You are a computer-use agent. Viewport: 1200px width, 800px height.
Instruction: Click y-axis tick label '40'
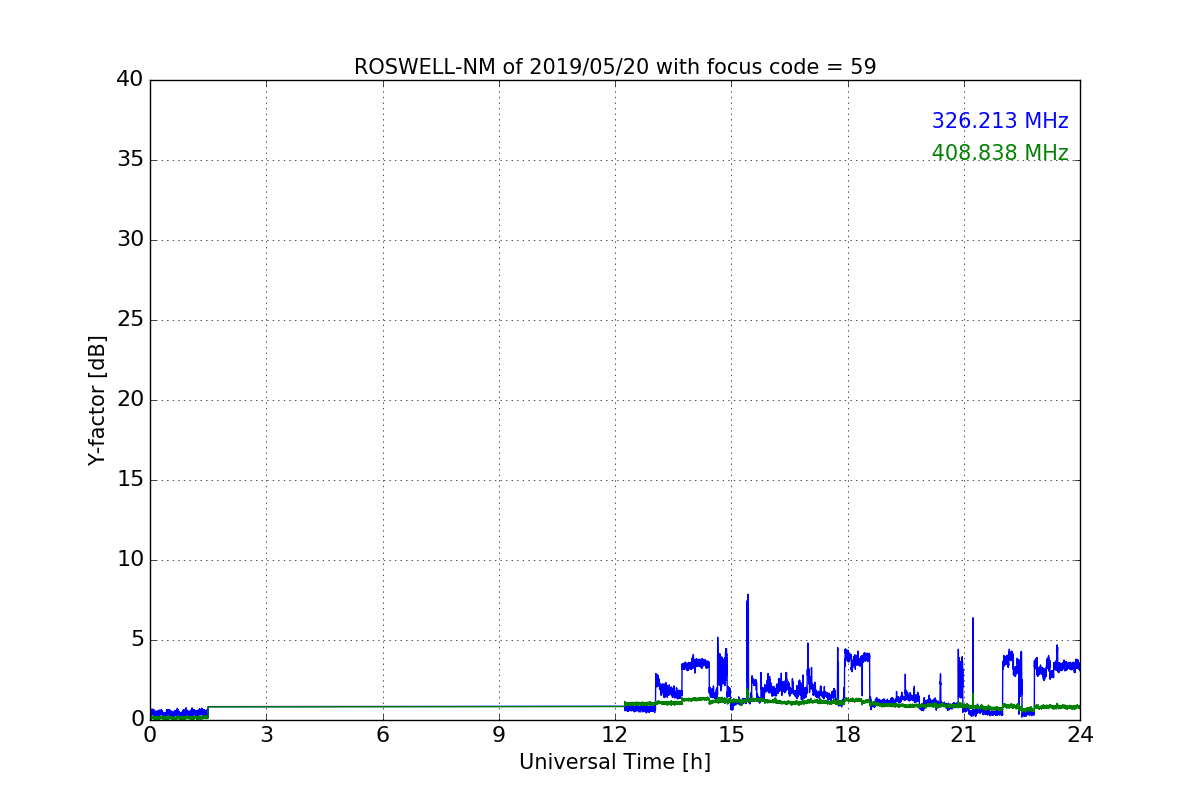click(130, 80)
